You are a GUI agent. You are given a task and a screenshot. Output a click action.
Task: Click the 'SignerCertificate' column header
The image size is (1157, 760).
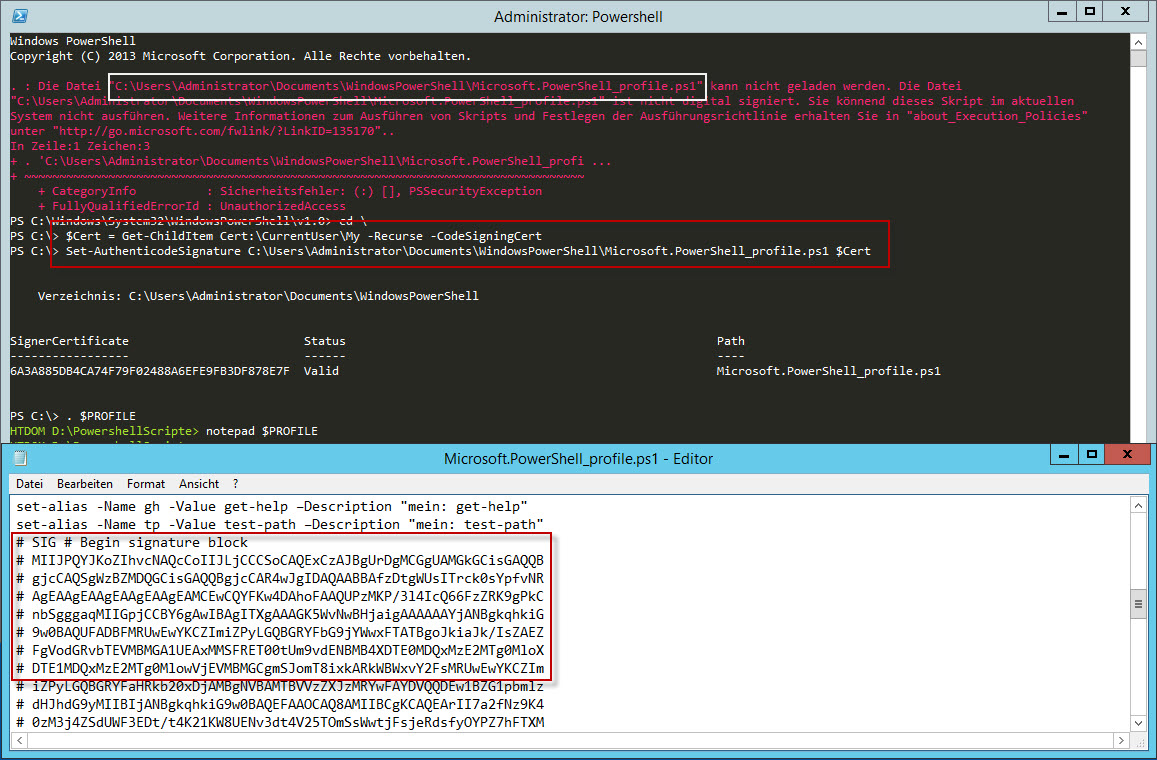69,341
